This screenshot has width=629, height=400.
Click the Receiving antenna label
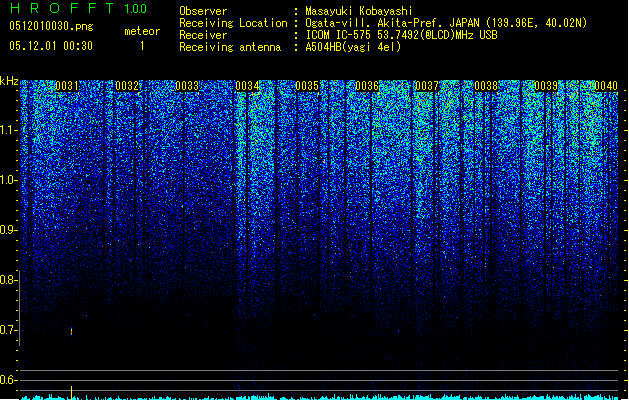click(x=230, y=47)
